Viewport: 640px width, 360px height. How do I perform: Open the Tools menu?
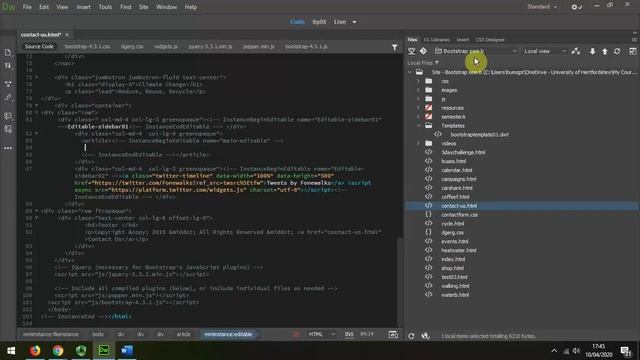(105, 7)
